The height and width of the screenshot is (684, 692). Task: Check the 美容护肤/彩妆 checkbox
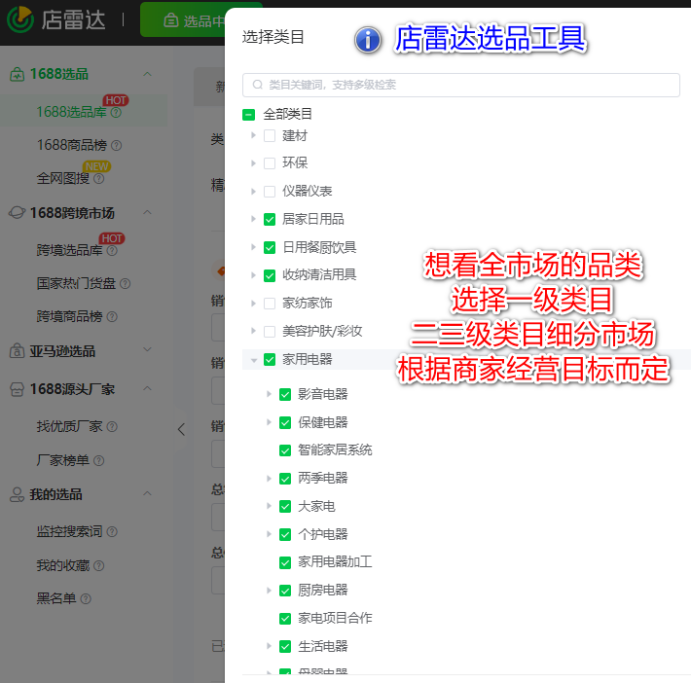coord(270,331)
